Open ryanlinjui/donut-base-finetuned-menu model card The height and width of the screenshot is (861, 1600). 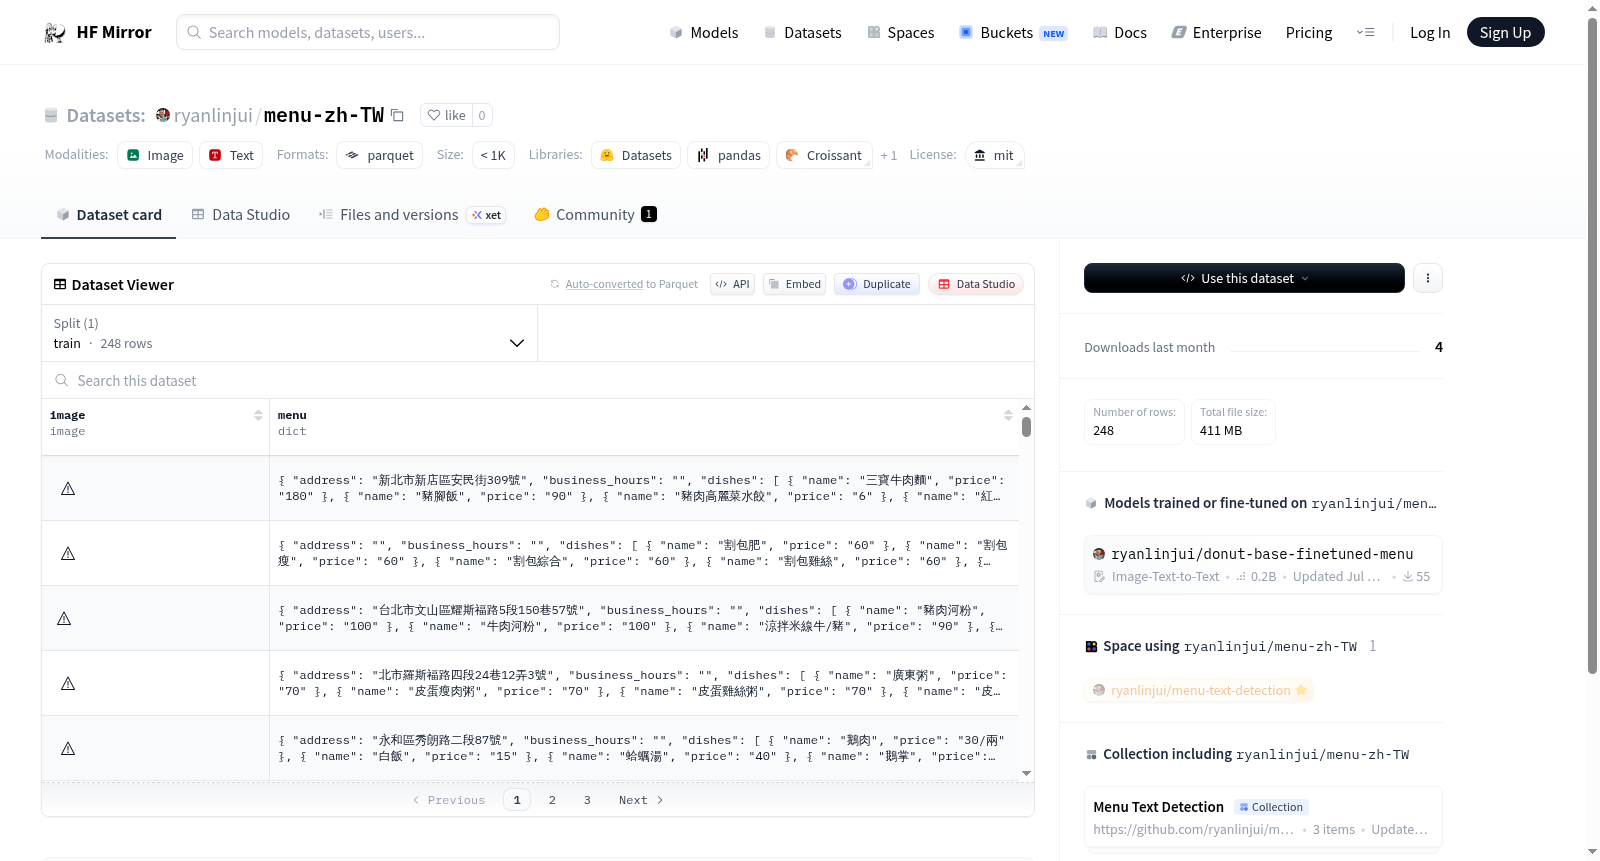pos(1263,564)
